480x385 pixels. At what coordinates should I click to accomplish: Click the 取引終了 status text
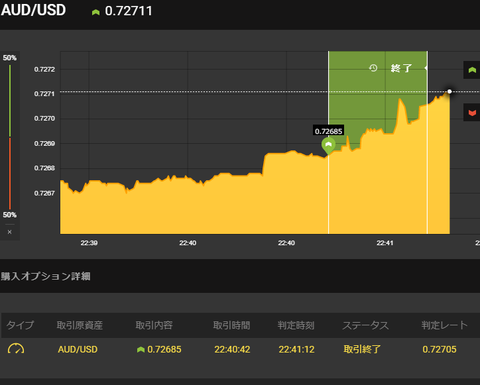point(362,349)
